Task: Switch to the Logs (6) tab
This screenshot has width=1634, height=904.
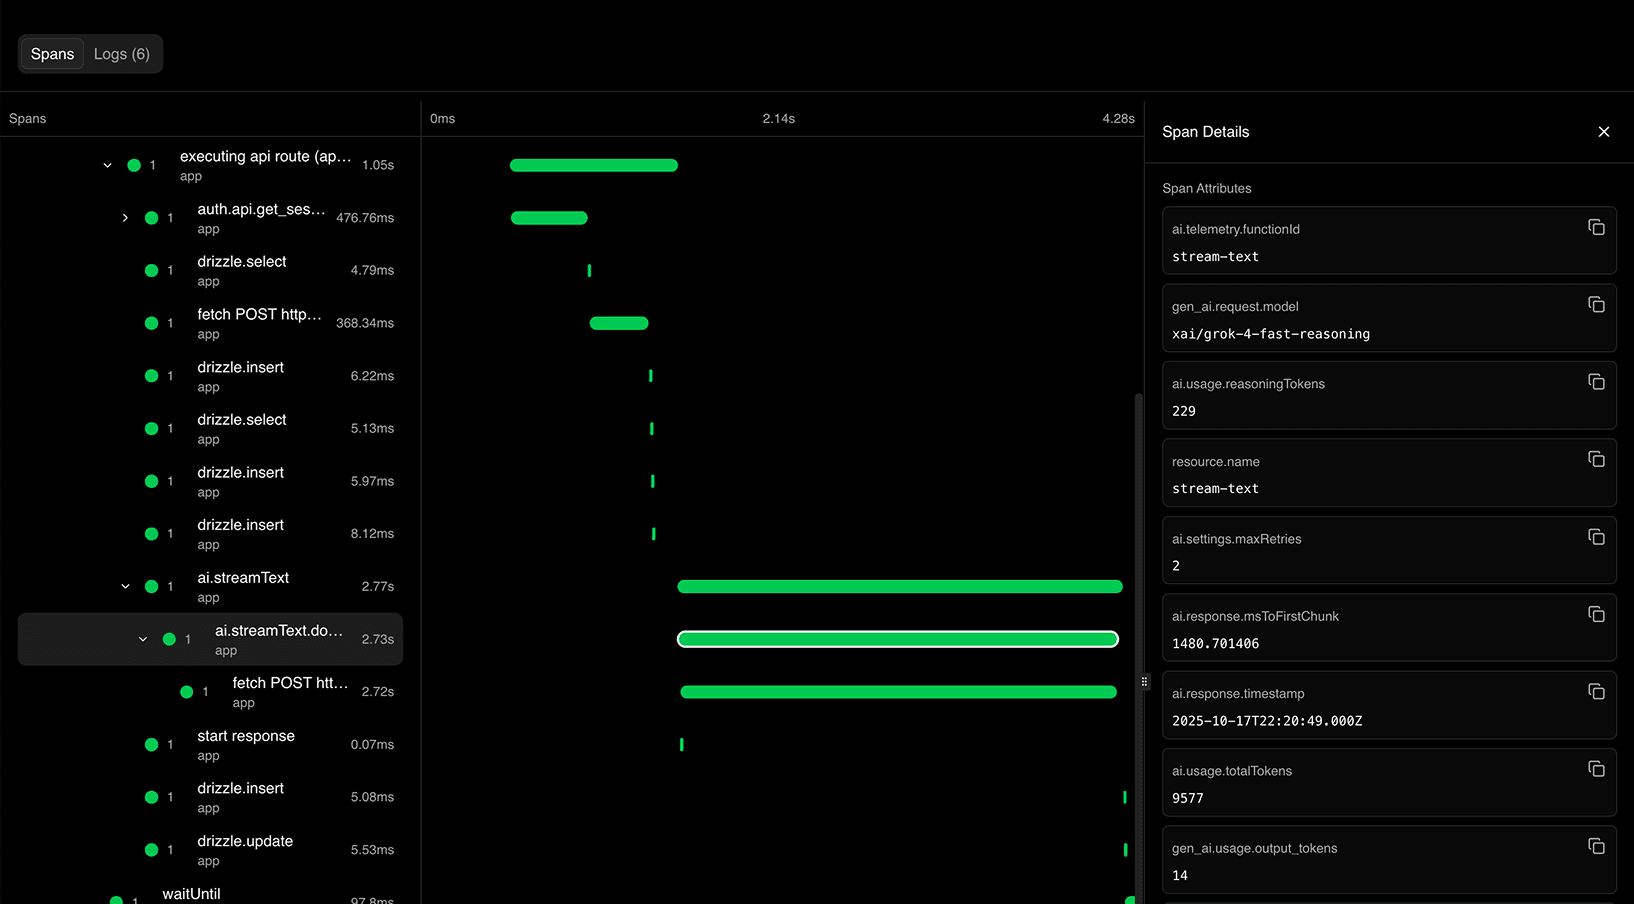Action: 121,53
